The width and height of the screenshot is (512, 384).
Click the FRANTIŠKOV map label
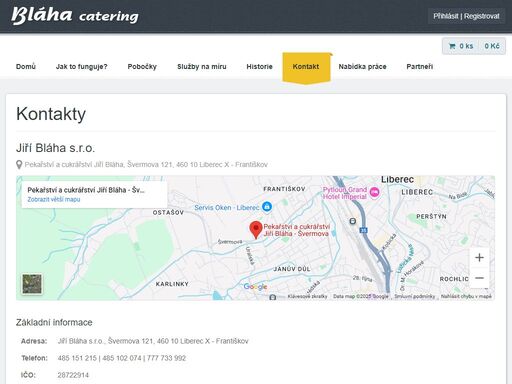tap(284, 189)
